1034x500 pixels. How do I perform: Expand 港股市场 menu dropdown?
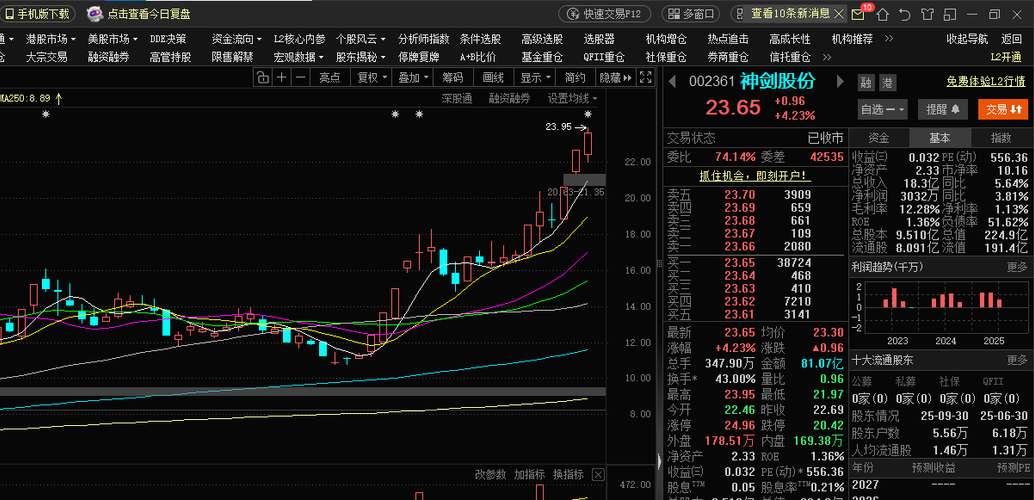[x=51, y=39]
